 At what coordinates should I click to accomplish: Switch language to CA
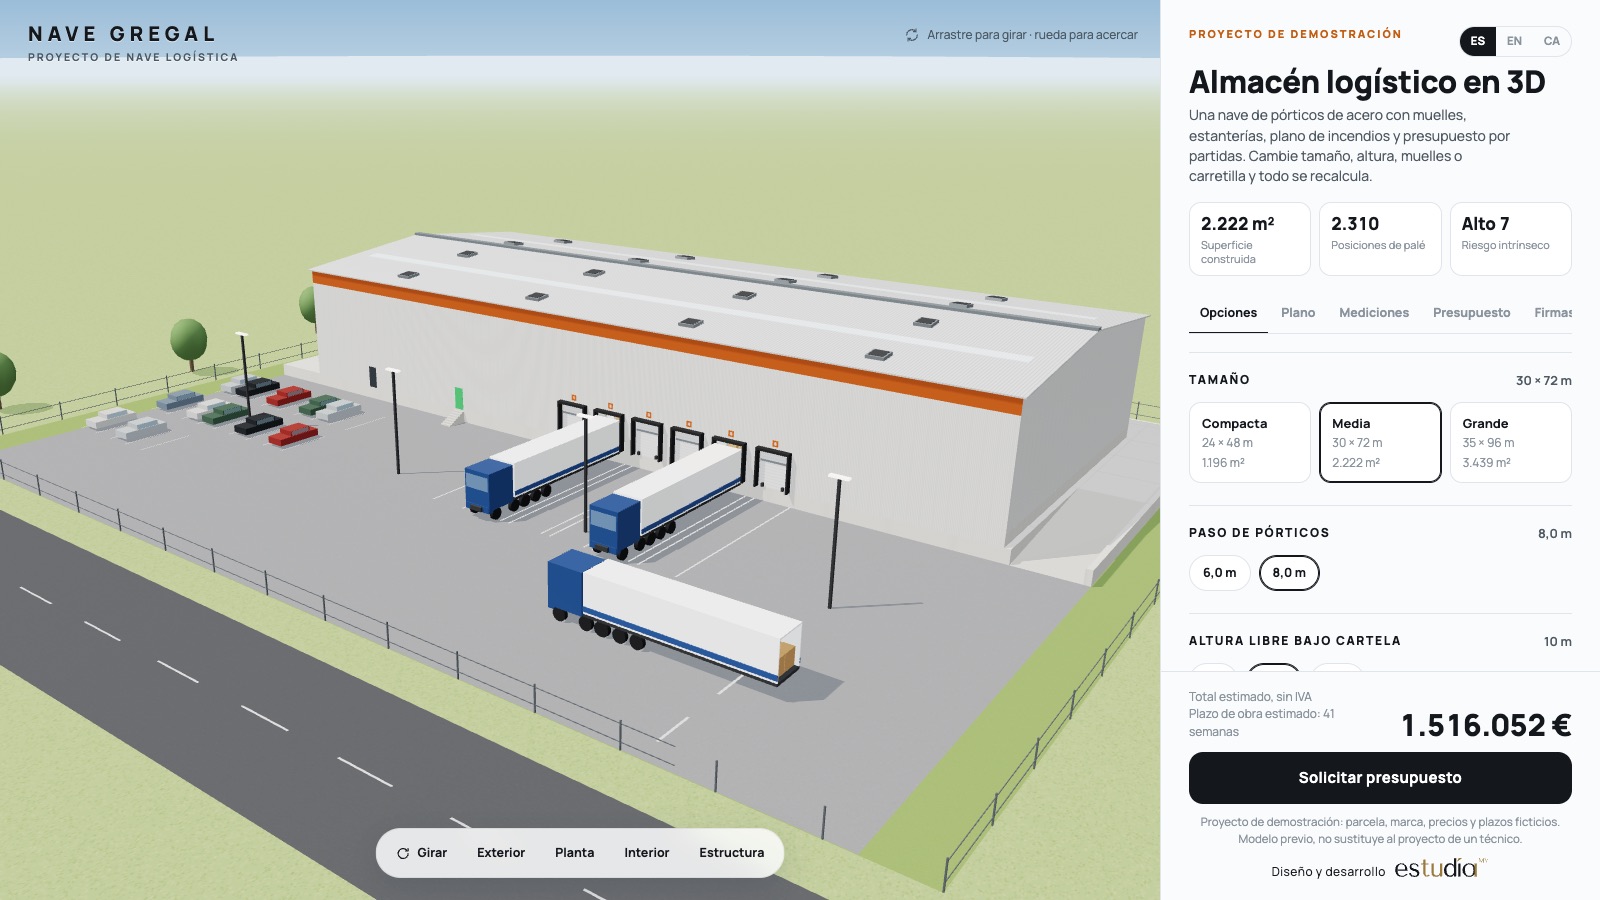click(x=1551, y=41)
